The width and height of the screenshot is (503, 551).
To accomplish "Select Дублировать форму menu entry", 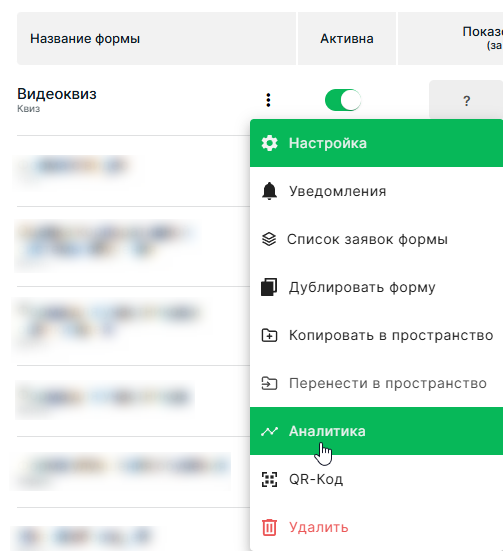I will [376, 287].
